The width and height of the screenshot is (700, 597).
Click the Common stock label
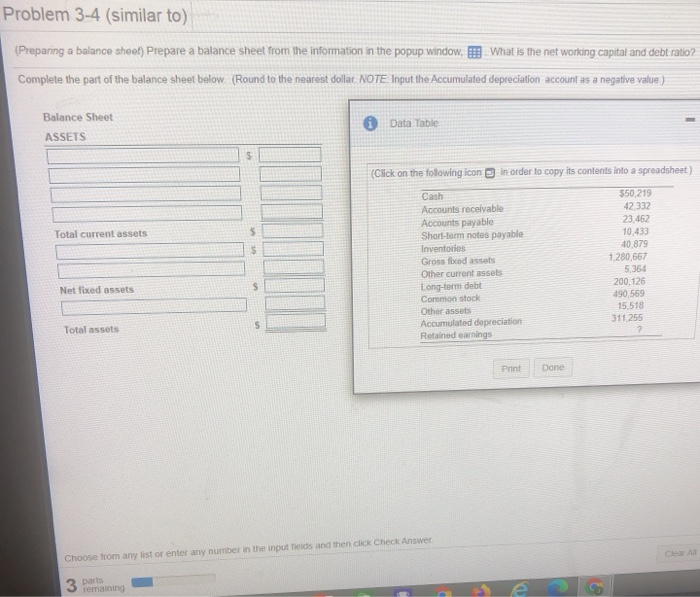(x=450, y=299)
